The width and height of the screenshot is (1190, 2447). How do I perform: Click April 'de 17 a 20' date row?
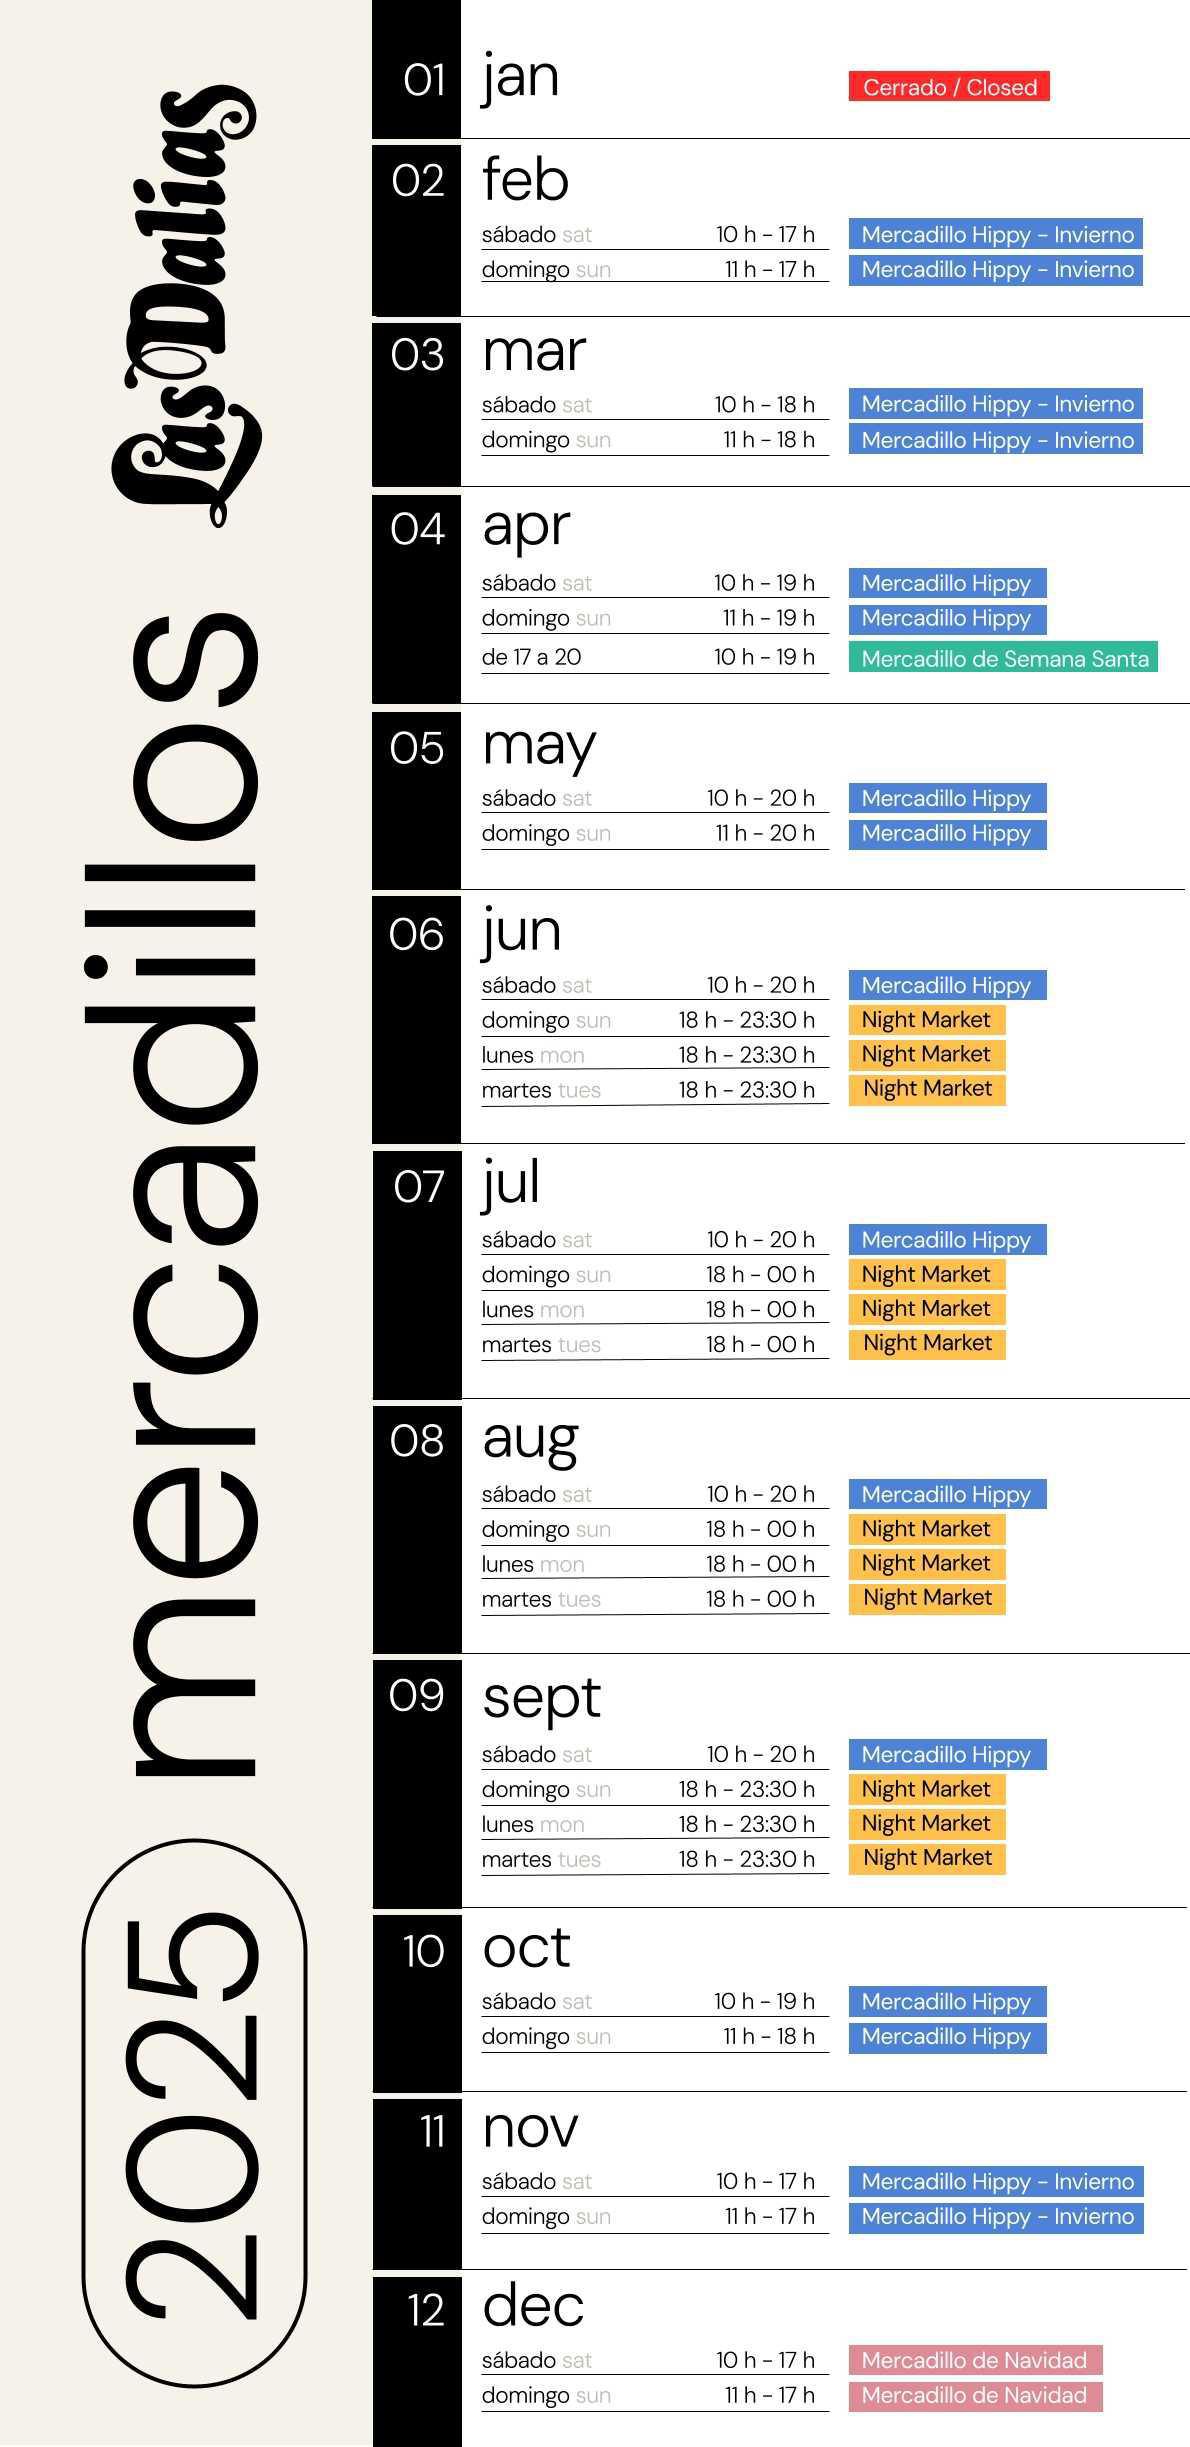[532, 657]
